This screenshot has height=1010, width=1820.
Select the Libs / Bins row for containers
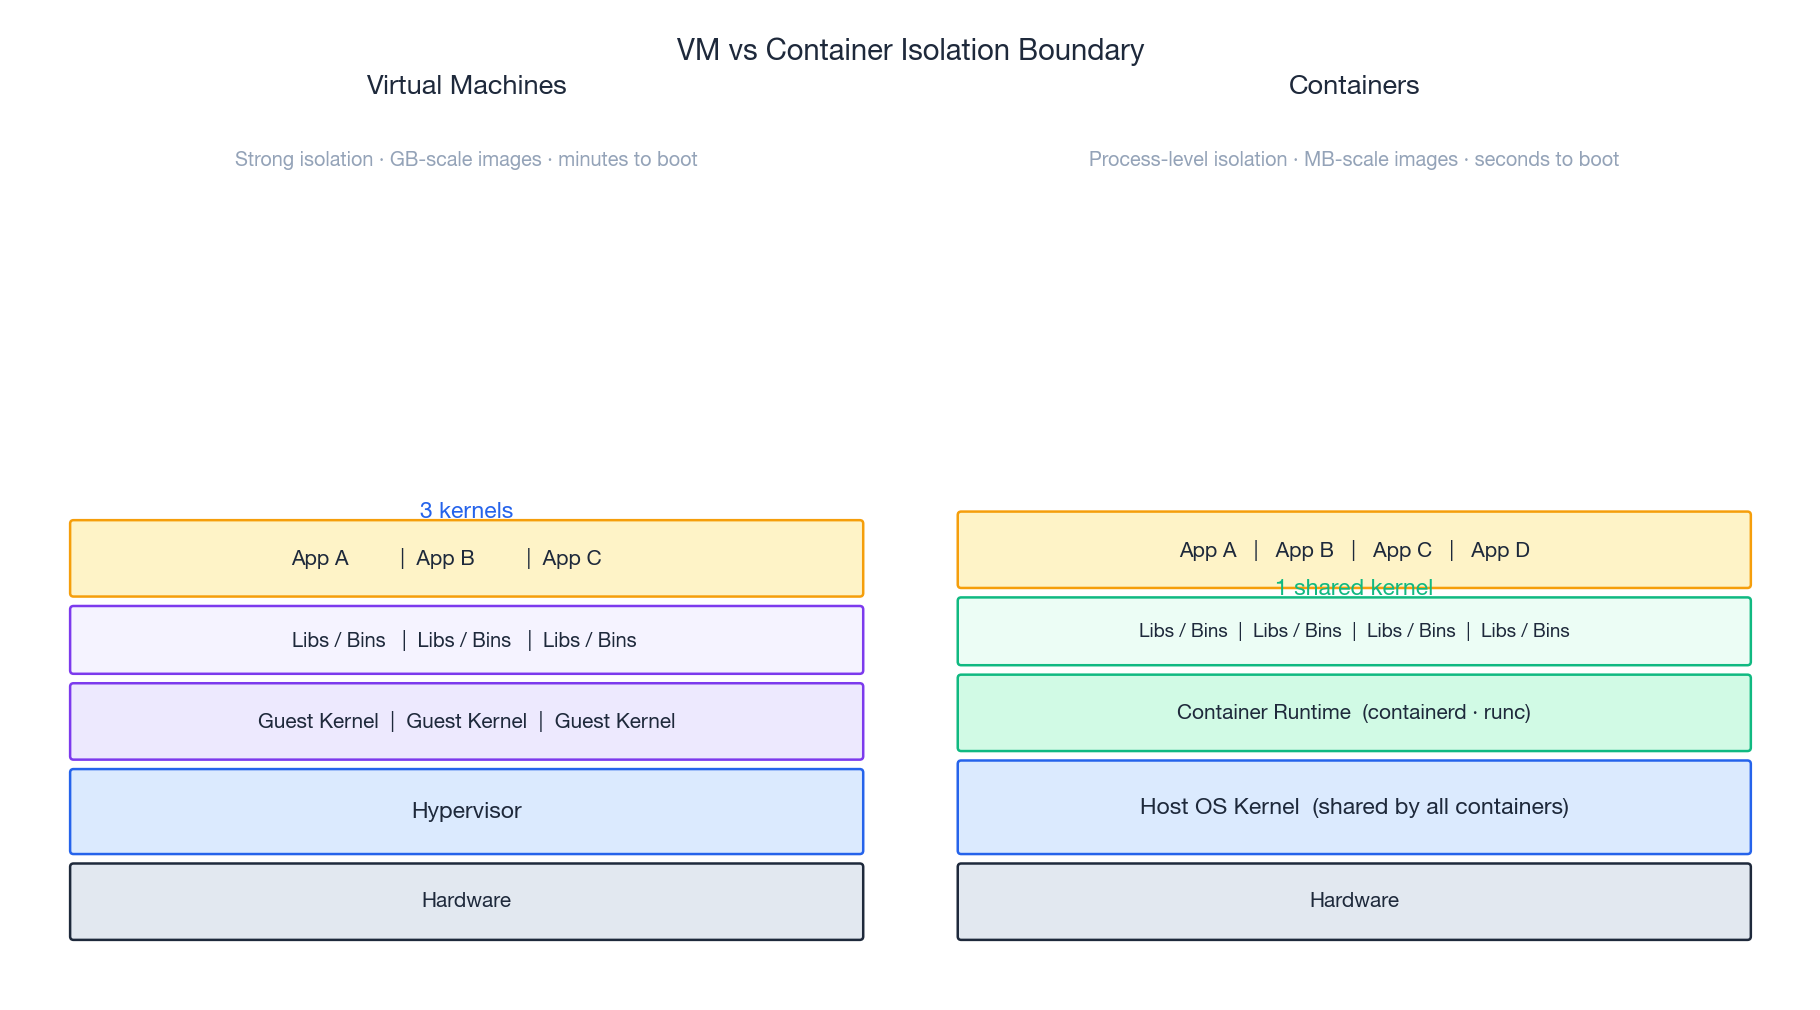coord(1353,630)
